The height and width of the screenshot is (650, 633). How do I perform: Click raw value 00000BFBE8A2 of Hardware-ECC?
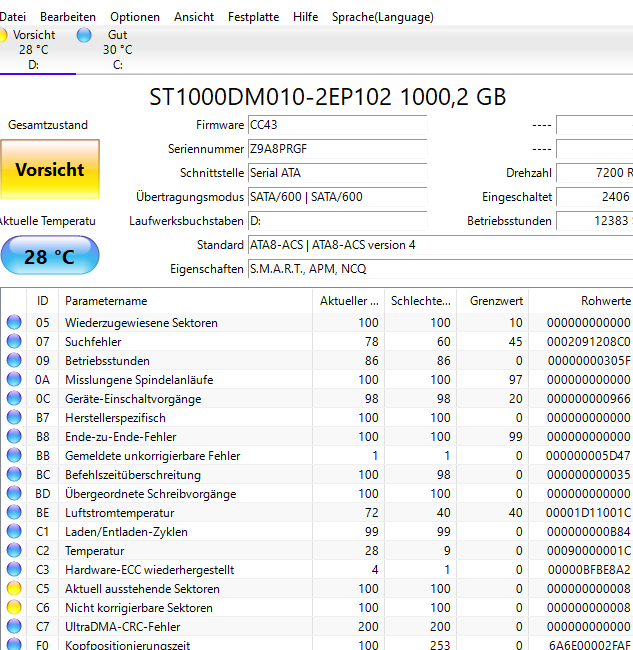click(x=589, y=570)
